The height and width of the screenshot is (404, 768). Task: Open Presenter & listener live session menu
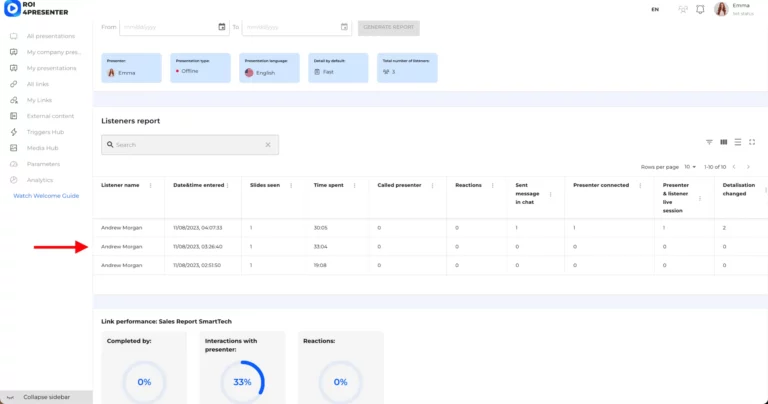[x=700, y=198]
